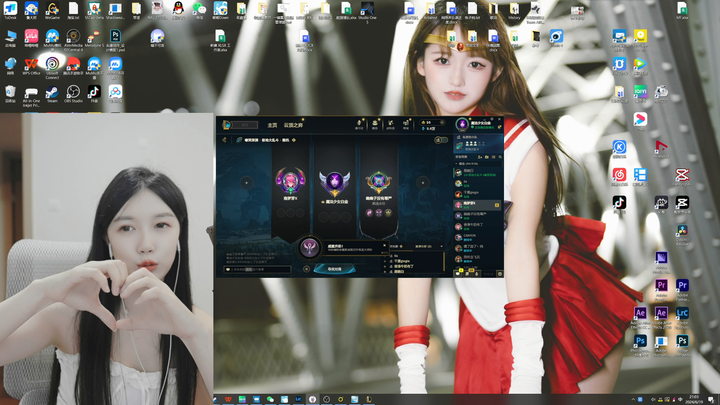Collapse the friends group header arrow
This screenshot has height=405, width=720.
pyautogui.click(x=456, y=163)
